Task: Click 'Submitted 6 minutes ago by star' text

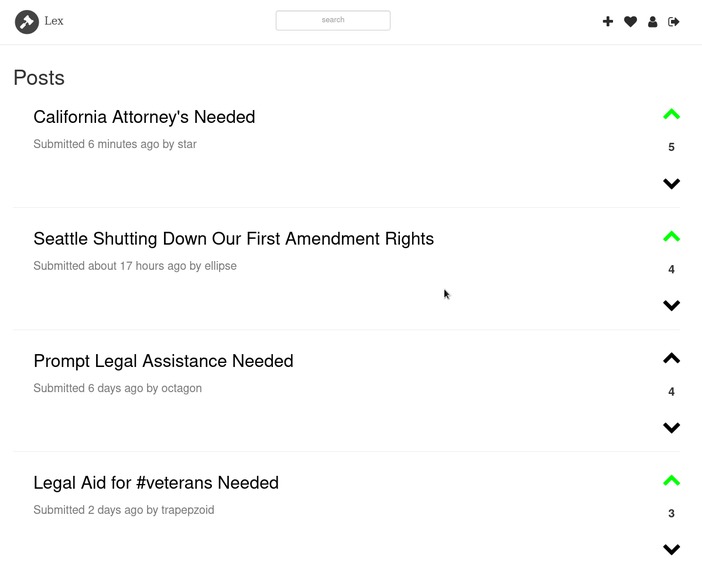Action: click(115, 144)
